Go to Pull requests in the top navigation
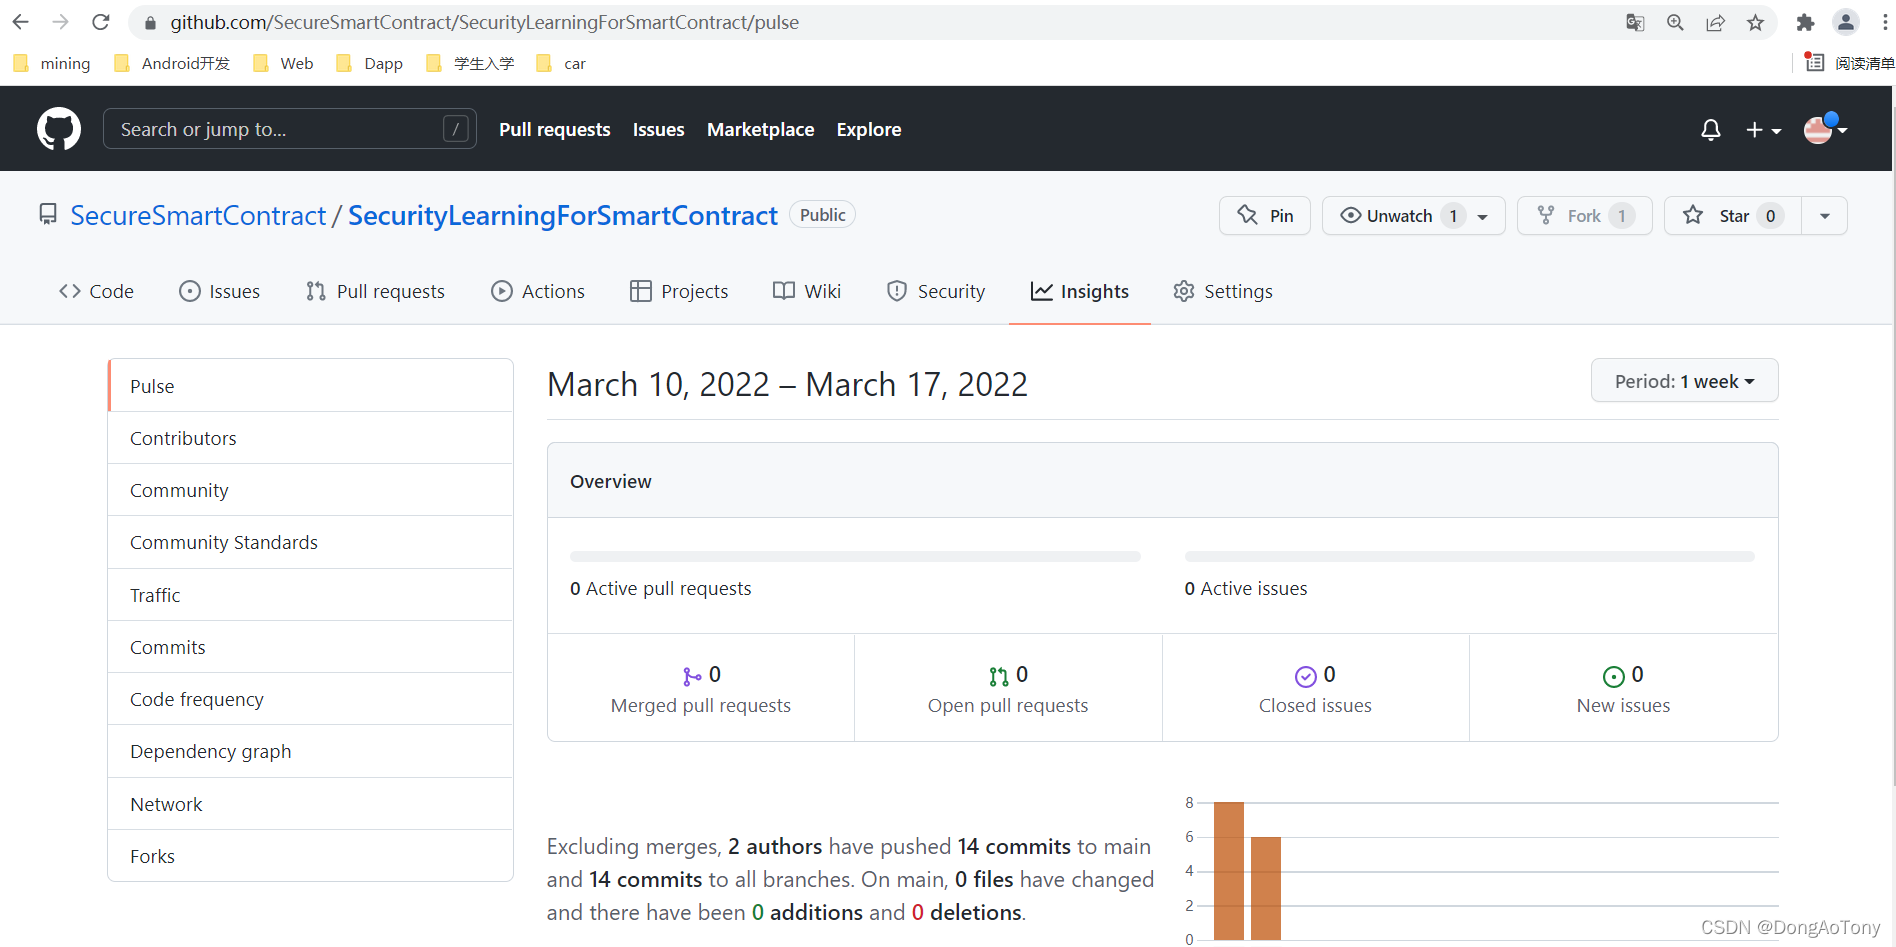 [x=554, y=129]
